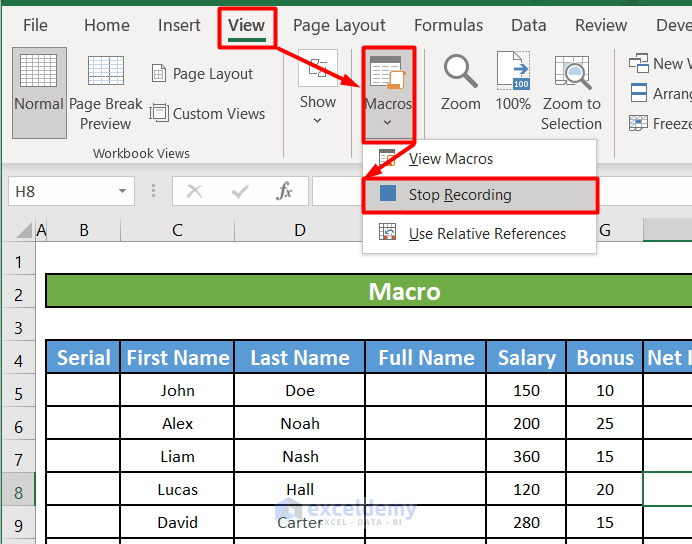Choose Stop Recording from Macros menu
Image resolution: width=692 pixels, height=544 pixels.
tap(459, 195)
